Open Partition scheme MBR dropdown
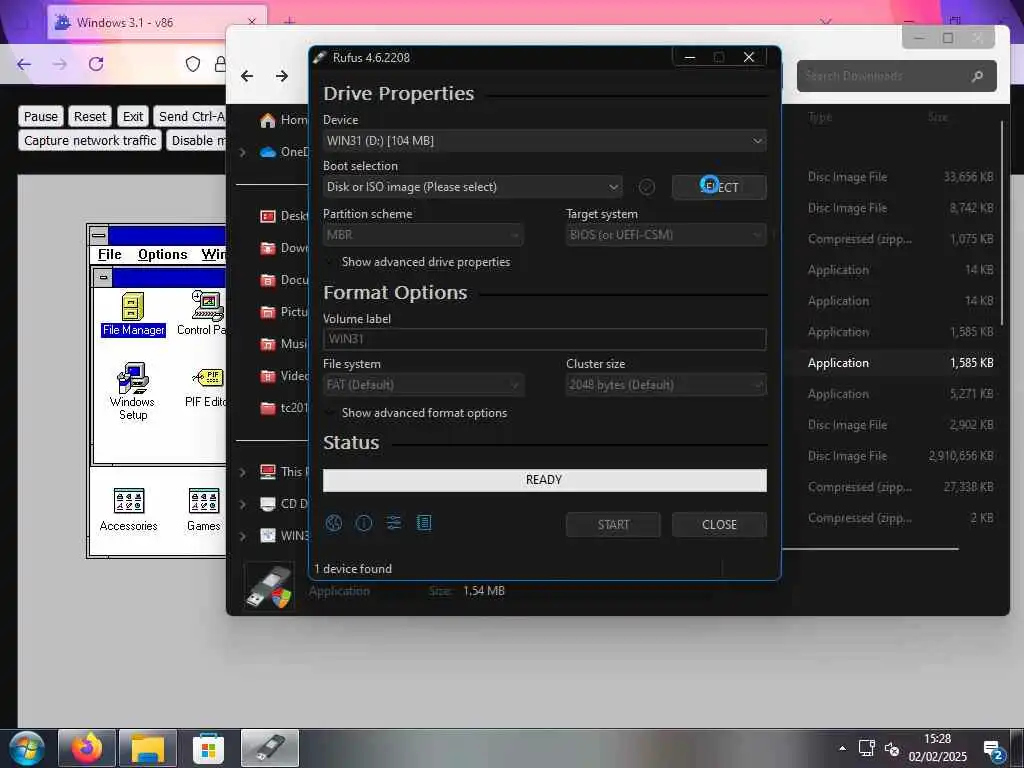The height and width of the screenshot is (768, 1024). coord(423,235)
